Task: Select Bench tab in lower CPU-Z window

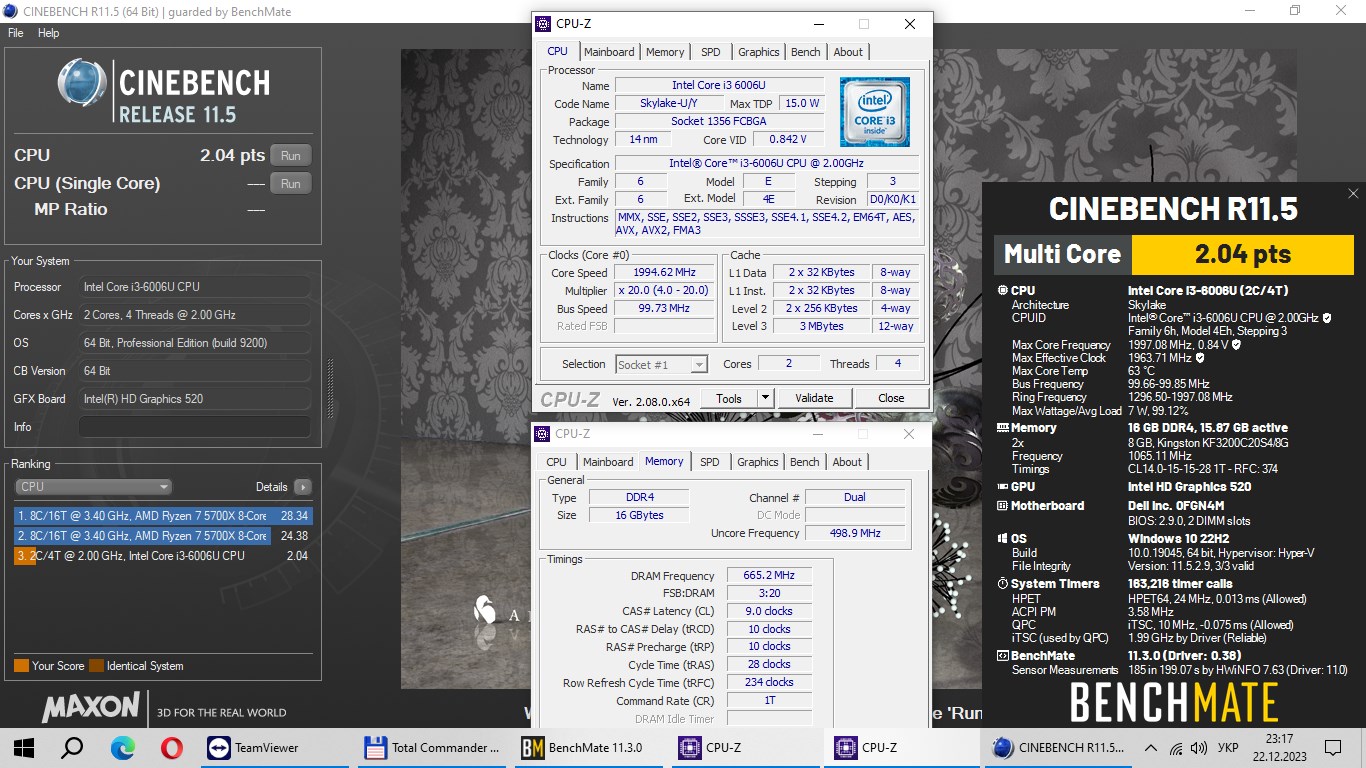Action: [x=805, y=462]
